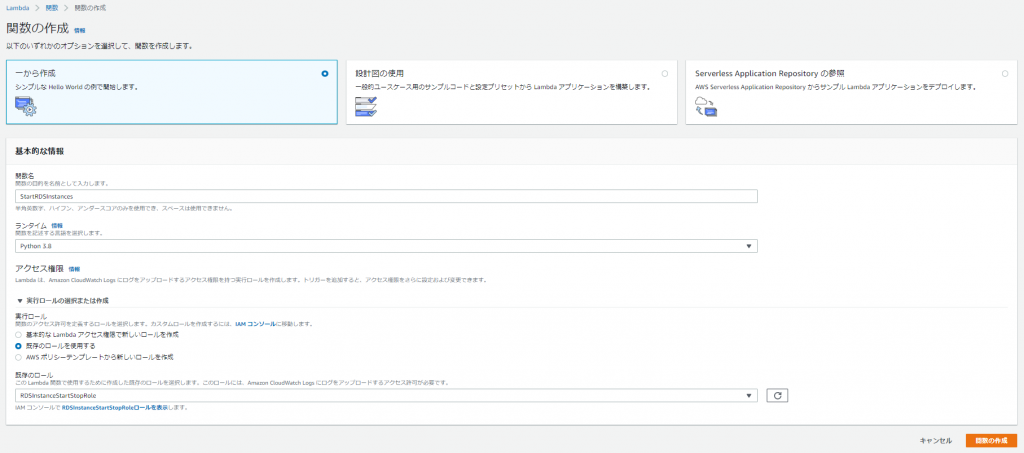The width and height of the screenshot is (1024, 453).
Task: Click the 情報 link next to ランタイム
Action: click(x=57, y=225)
